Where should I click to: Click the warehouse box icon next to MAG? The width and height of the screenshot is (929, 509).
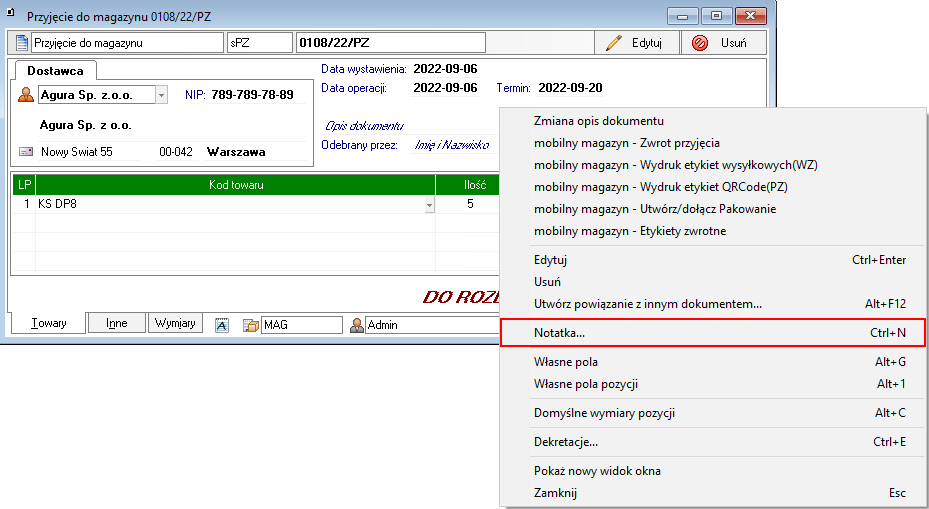250,325
